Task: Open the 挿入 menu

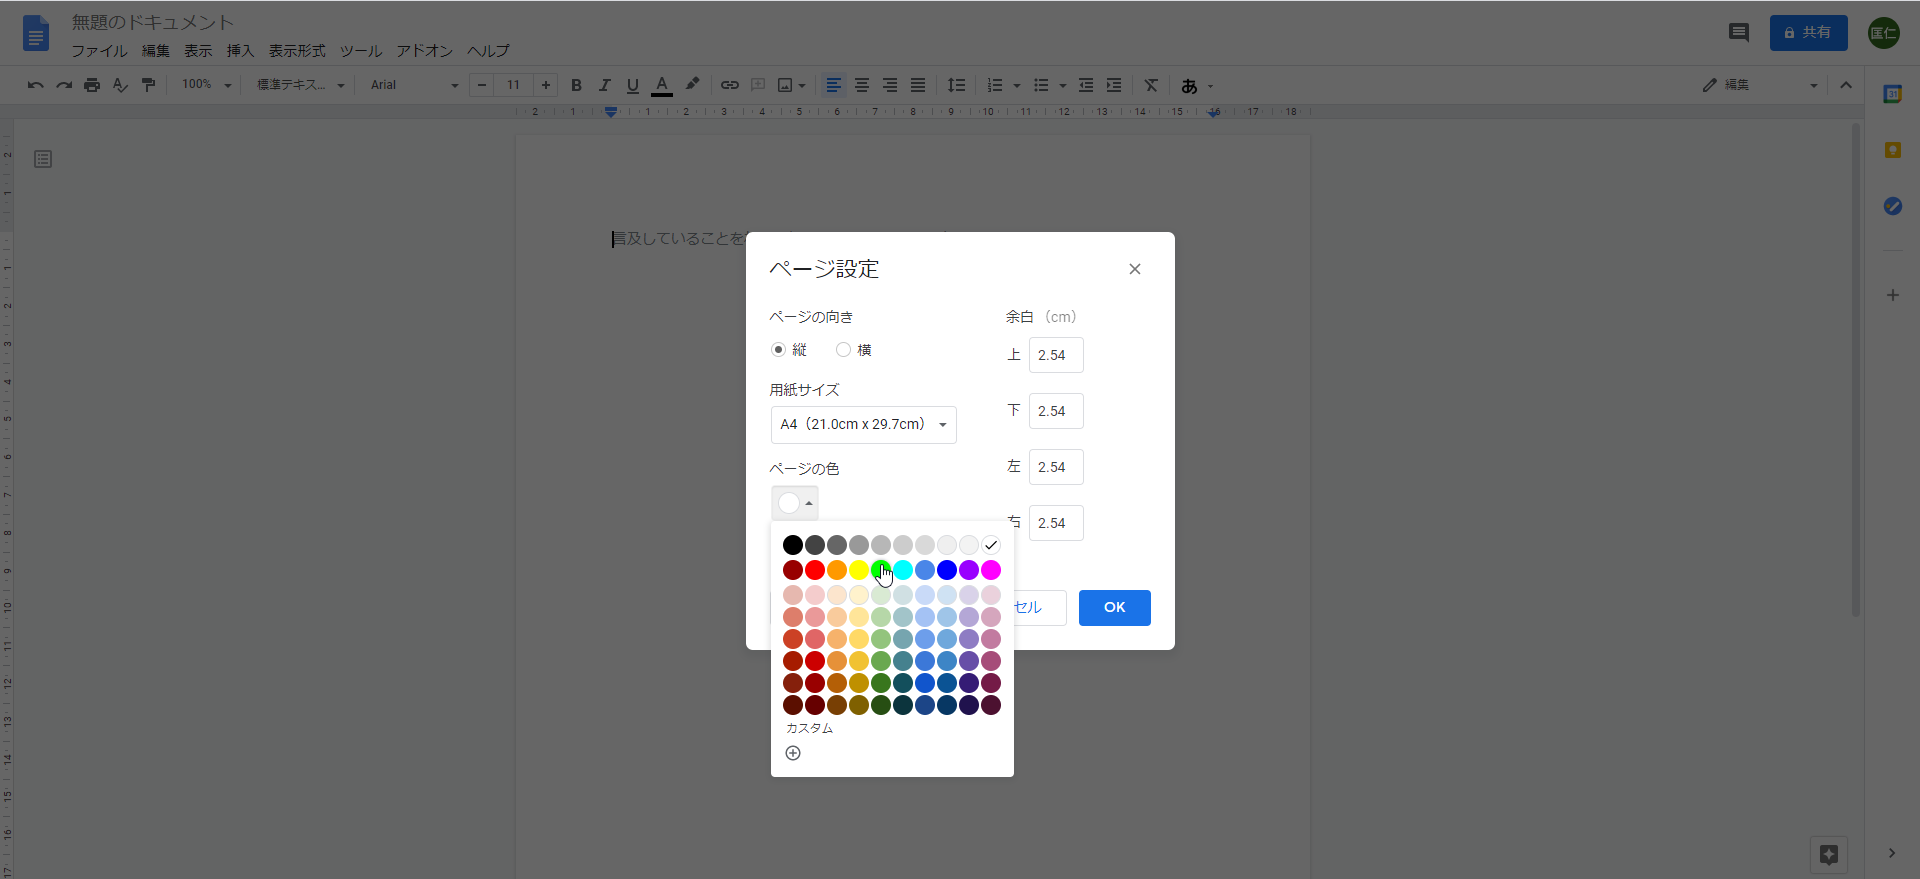Action: pos(240,51)
